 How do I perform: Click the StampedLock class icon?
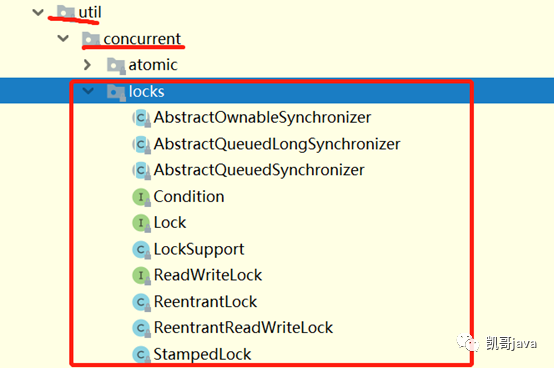point(141,354)
